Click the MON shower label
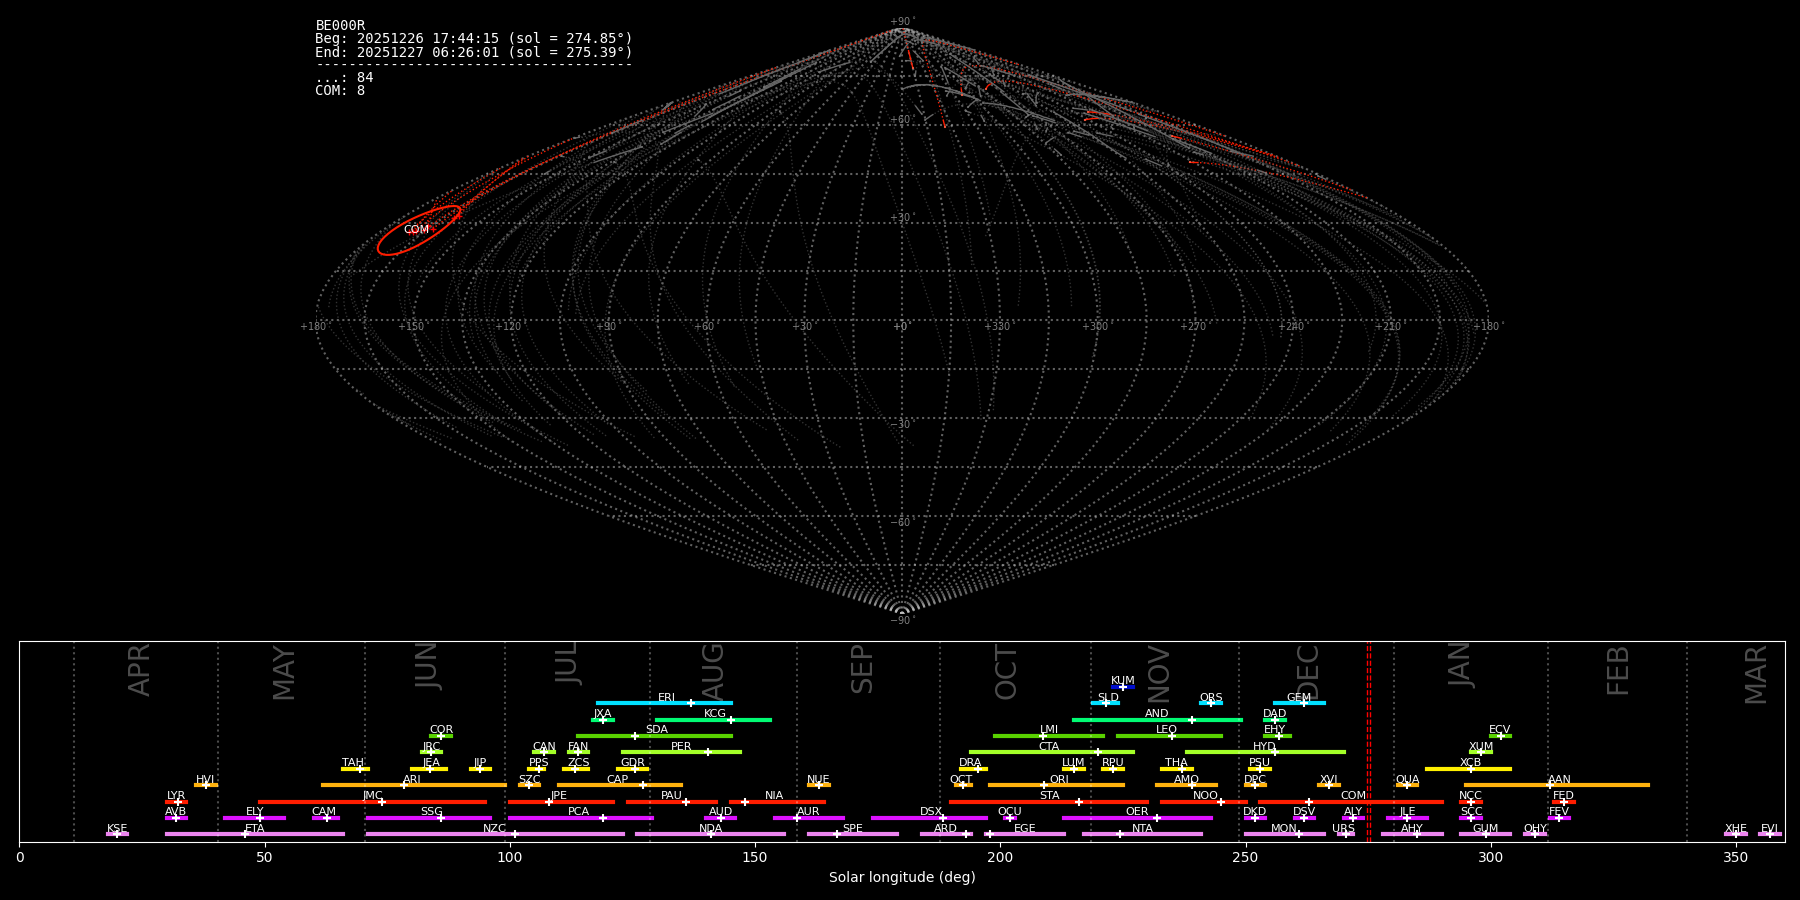The height and width of the screenshot is (900, 1800). 1284,828
